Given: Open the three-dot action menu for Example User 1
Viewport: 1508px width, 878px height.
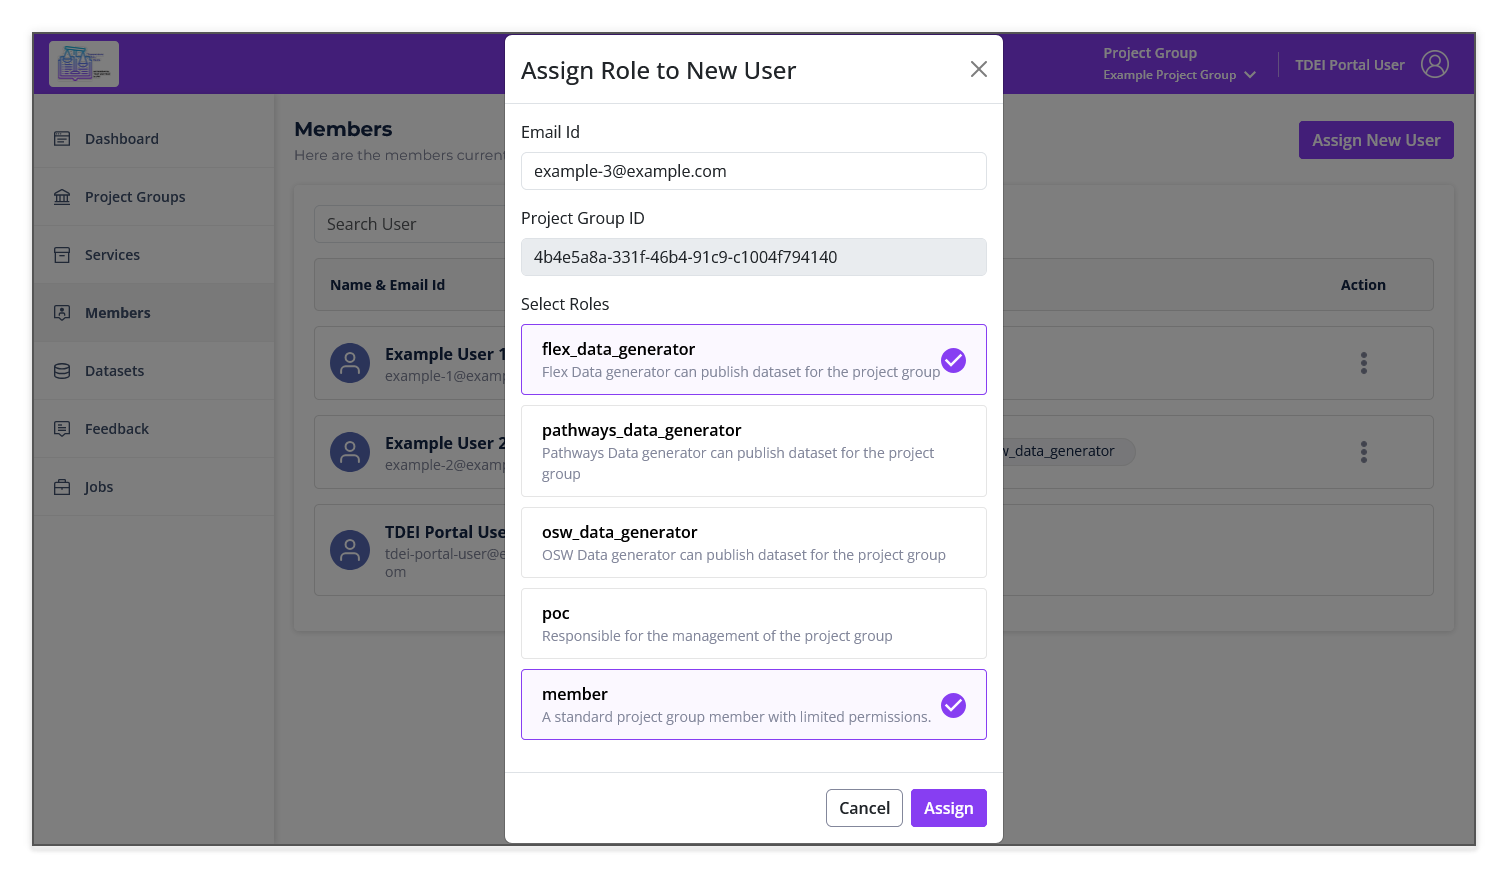Looking at the screenshot, I should [x=1363, y=363].
